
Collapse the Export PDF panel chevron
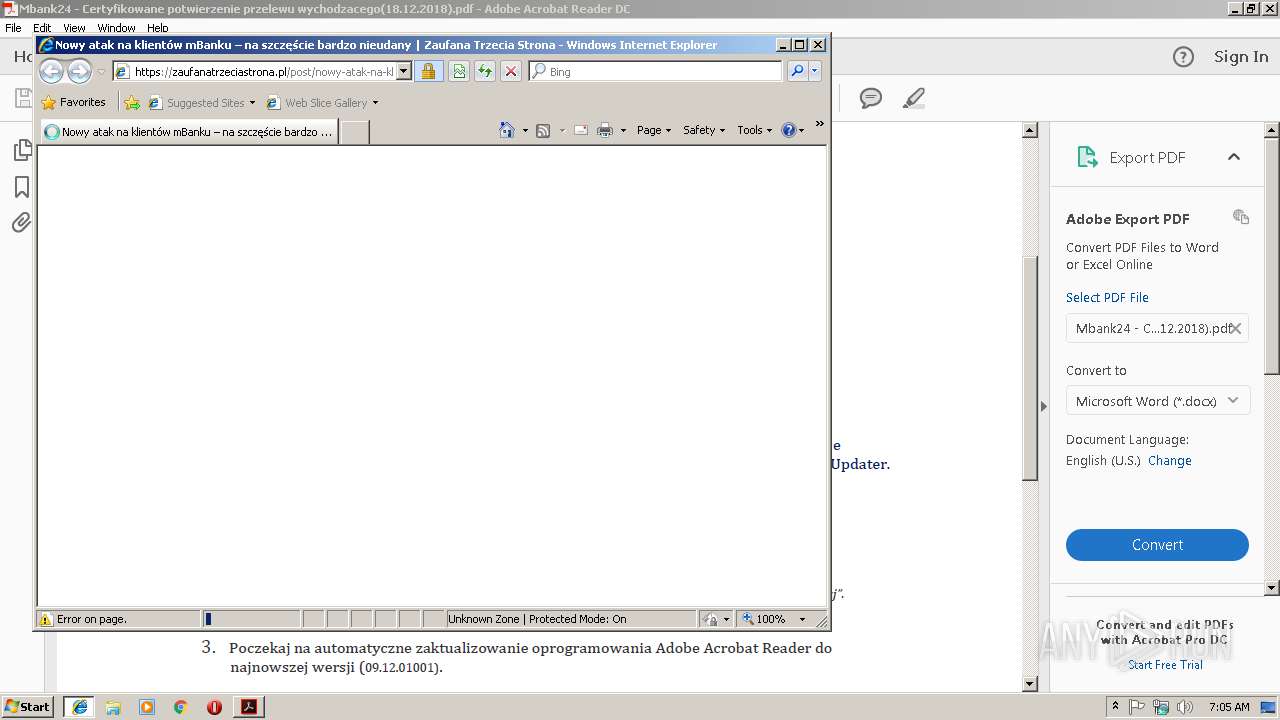[1234, 157]
